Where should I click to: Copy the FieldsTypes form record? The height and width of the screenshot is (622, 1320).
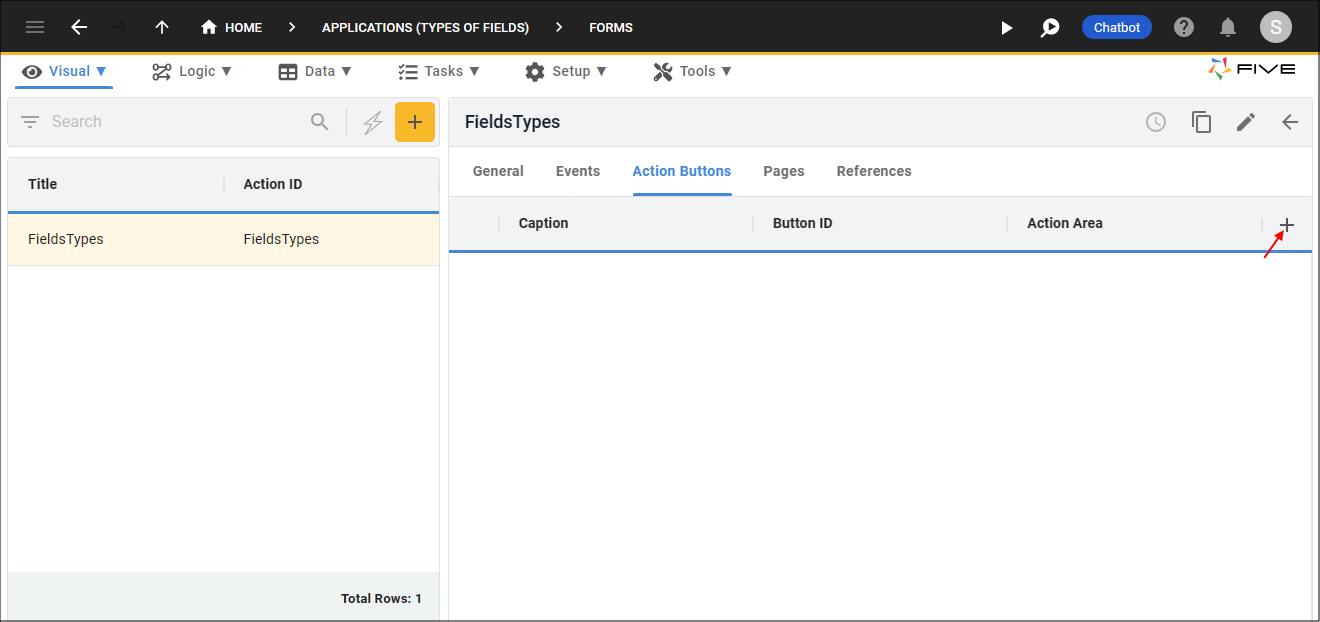tap(1201, 122)
